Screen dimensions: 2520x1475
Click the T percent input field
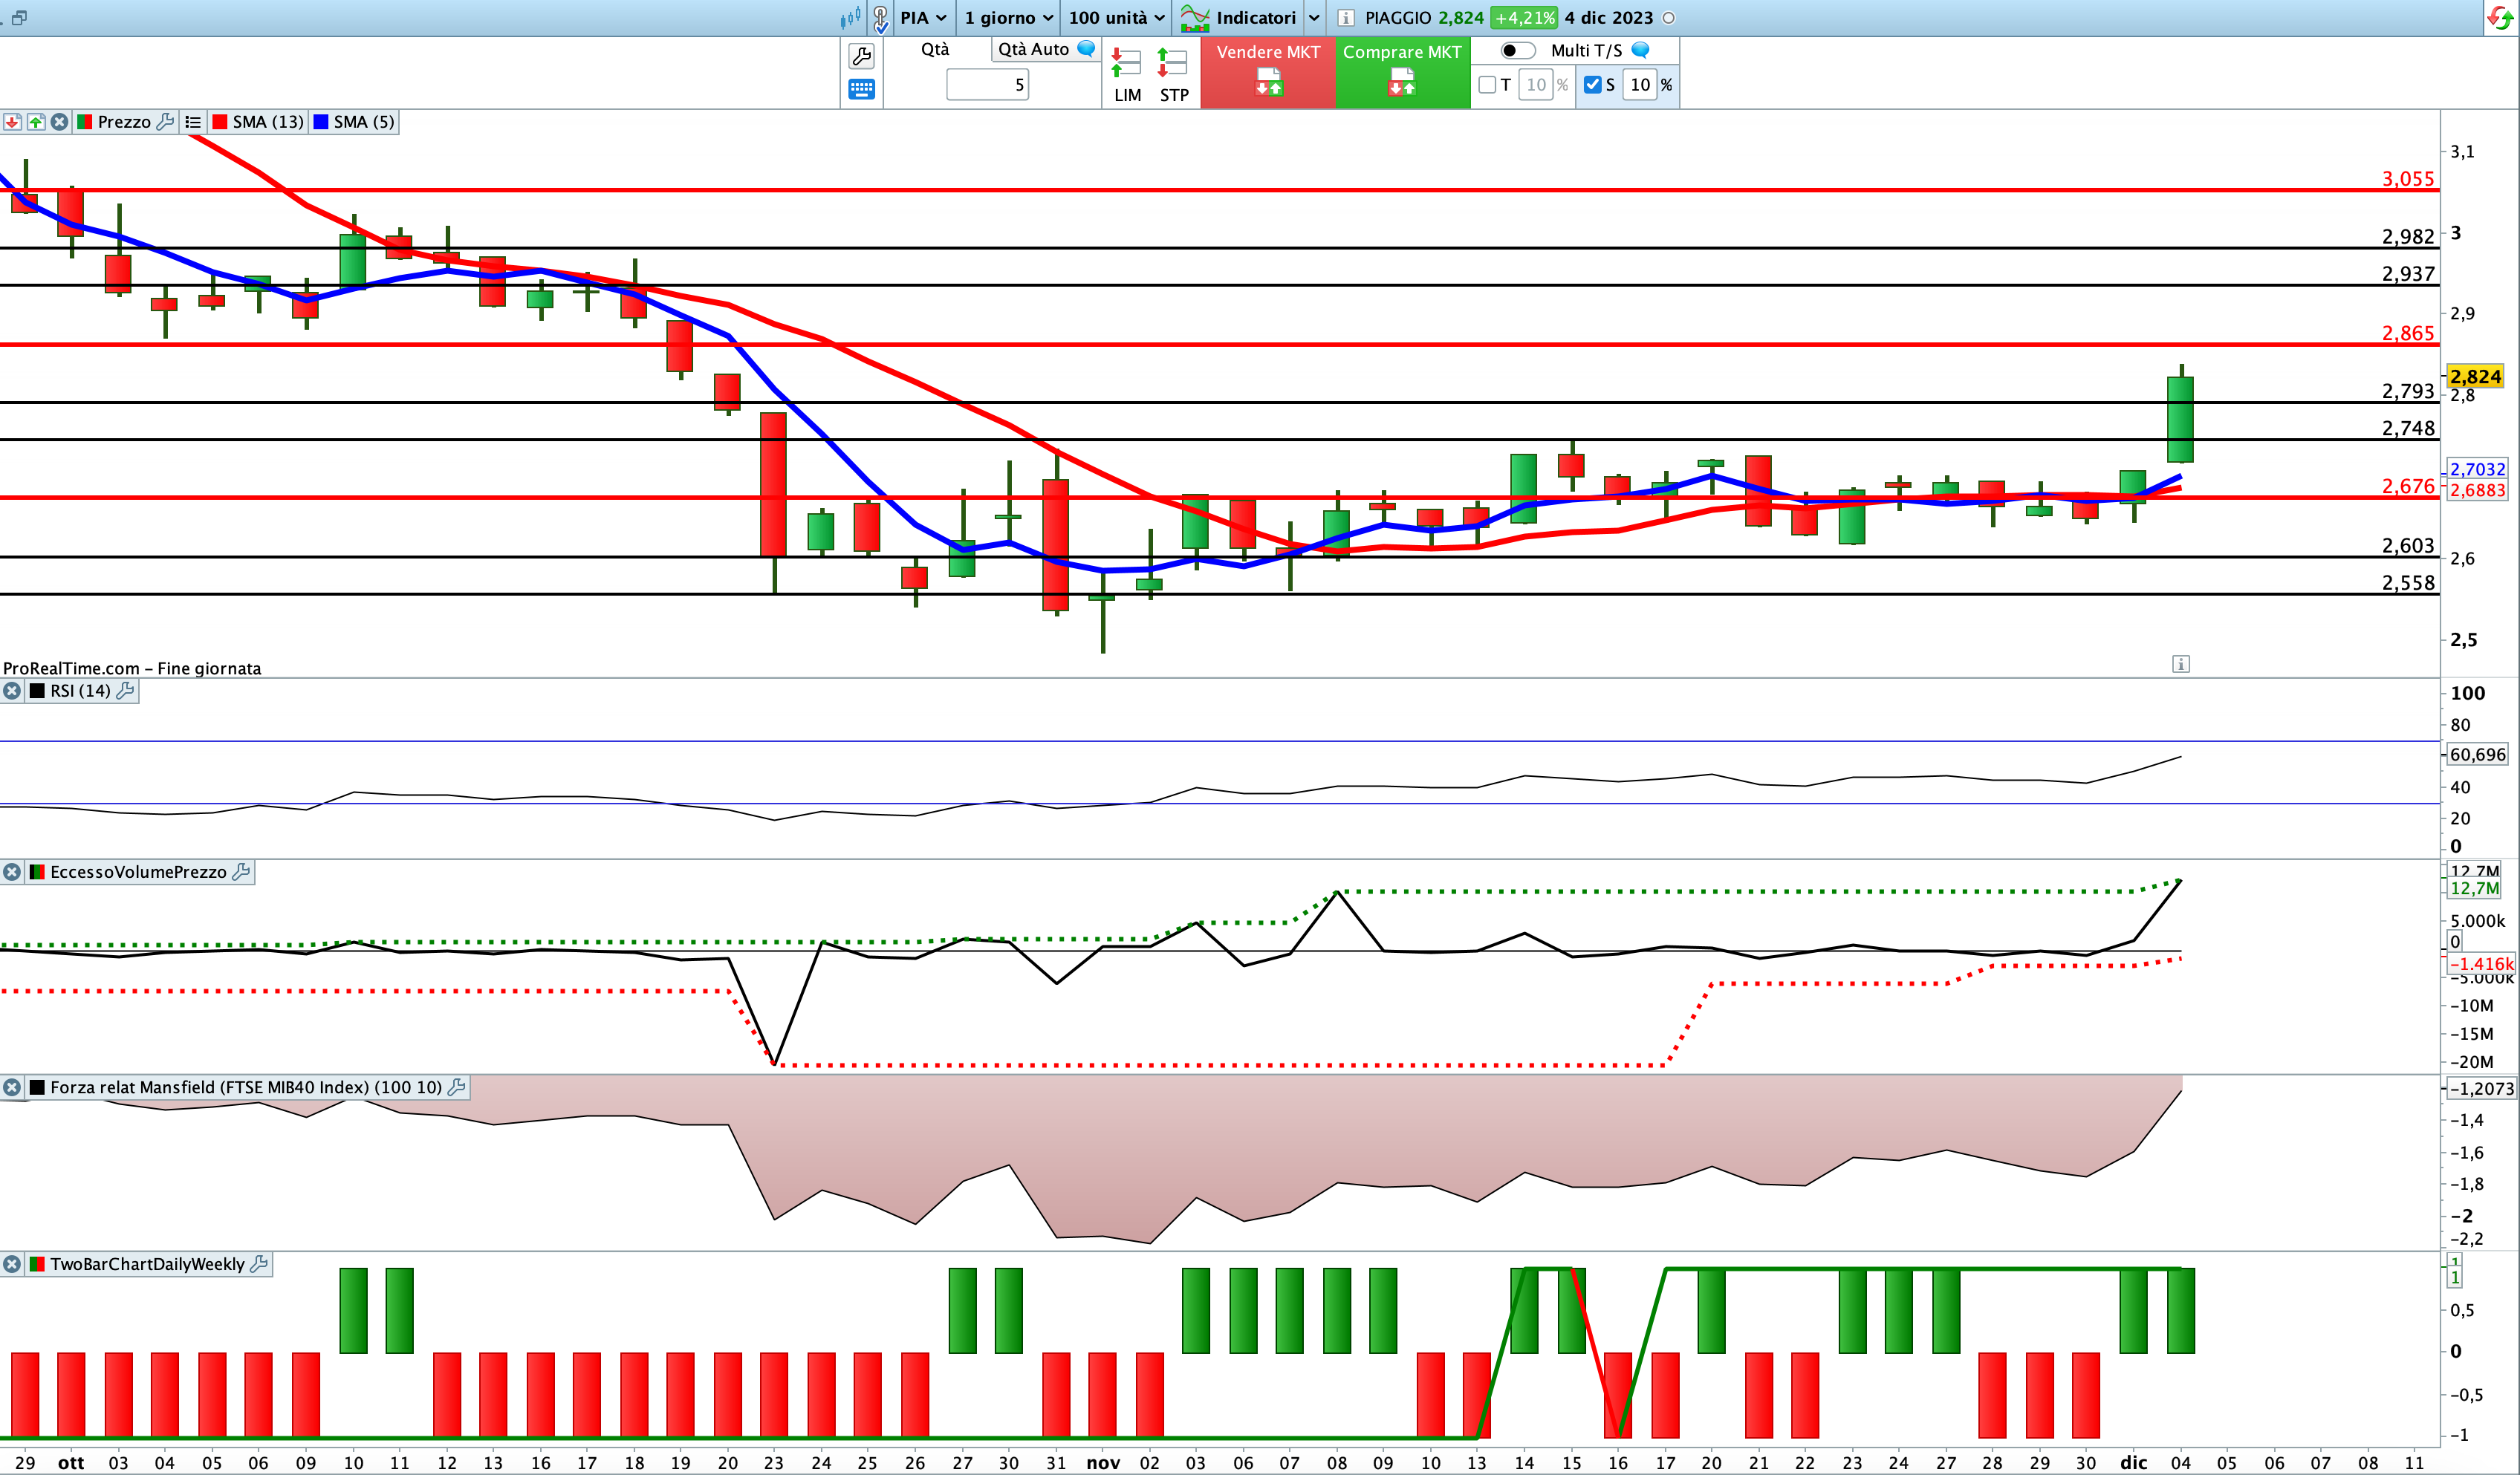point(1535,85)
